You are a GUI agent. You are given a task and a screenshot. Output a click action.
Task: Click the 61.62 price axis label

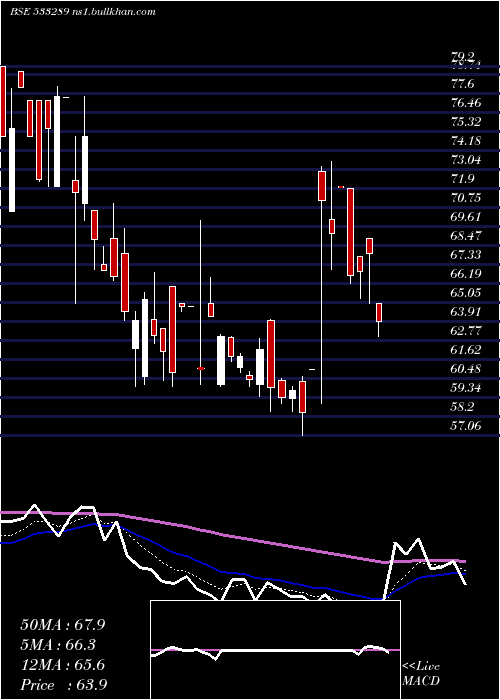click(x=466, y=349)
